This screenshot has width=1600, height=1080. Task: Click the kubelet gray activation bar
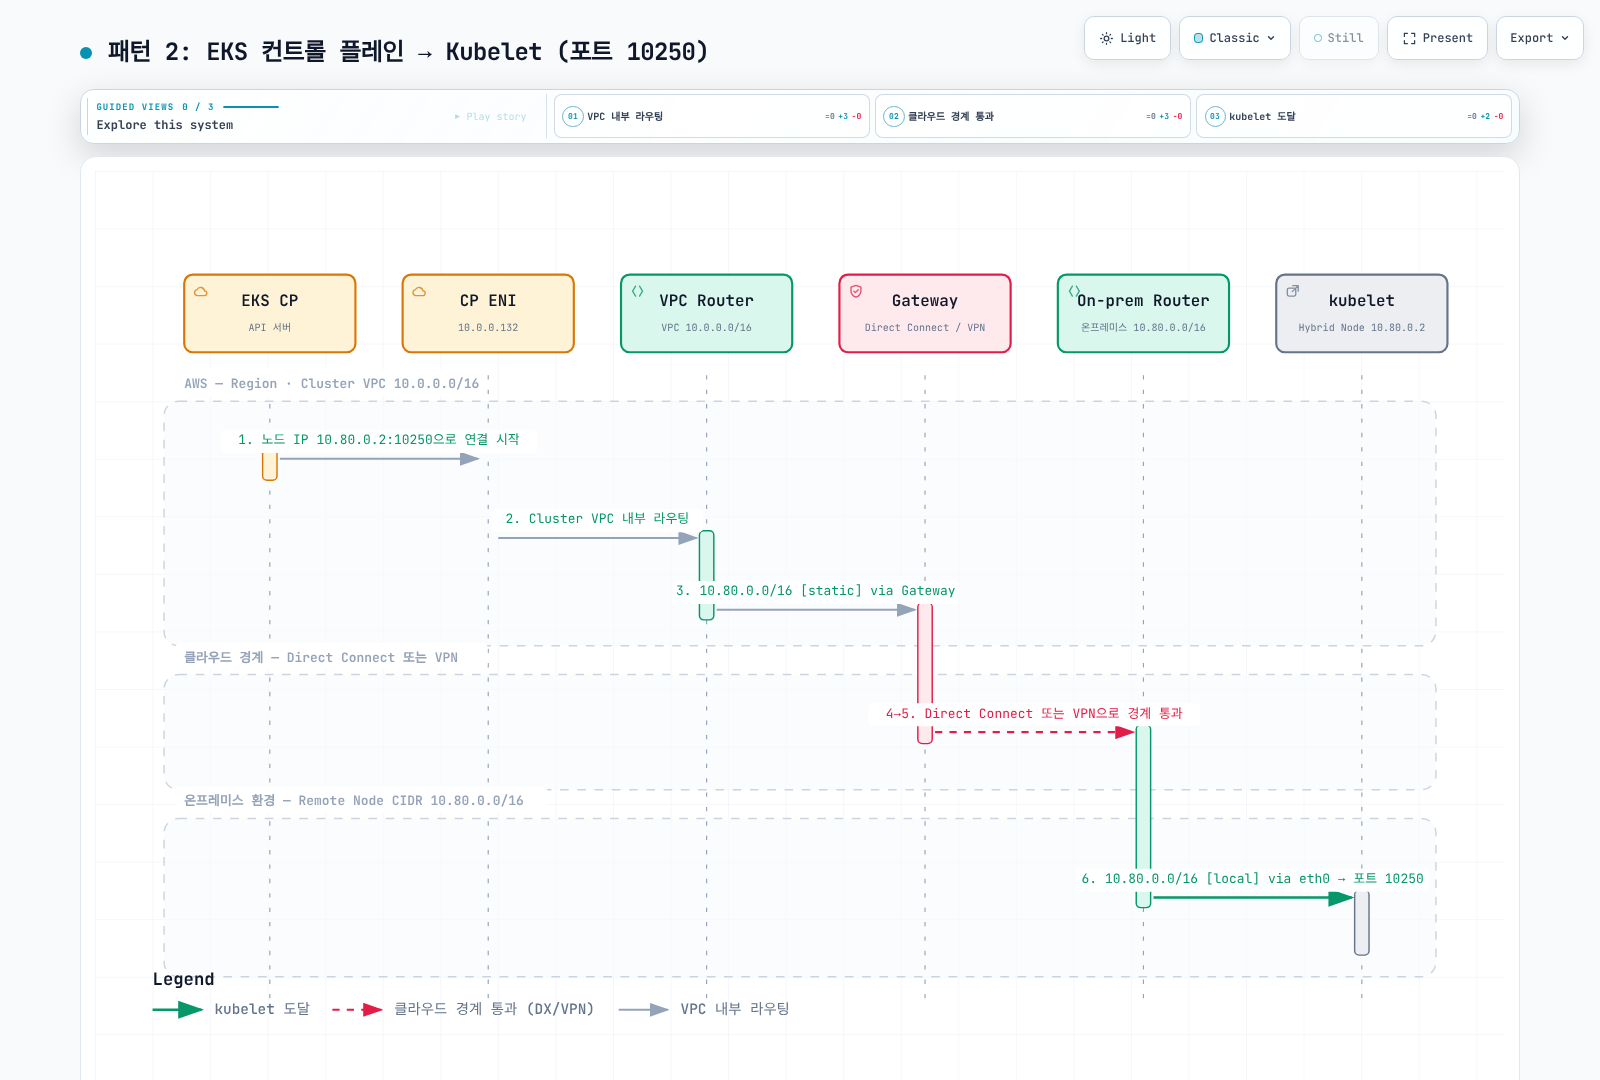(1362, 923)
